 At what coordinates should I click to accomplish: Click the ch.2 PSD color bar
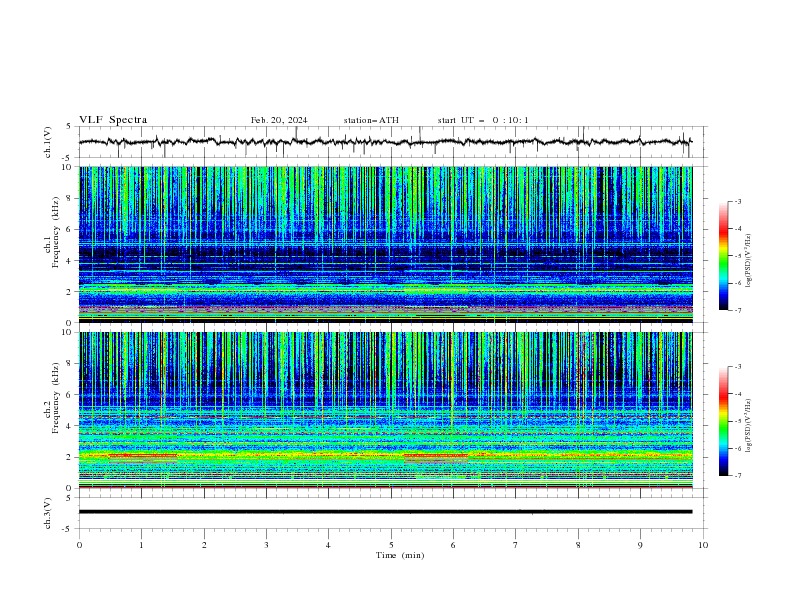pos(723,421)
